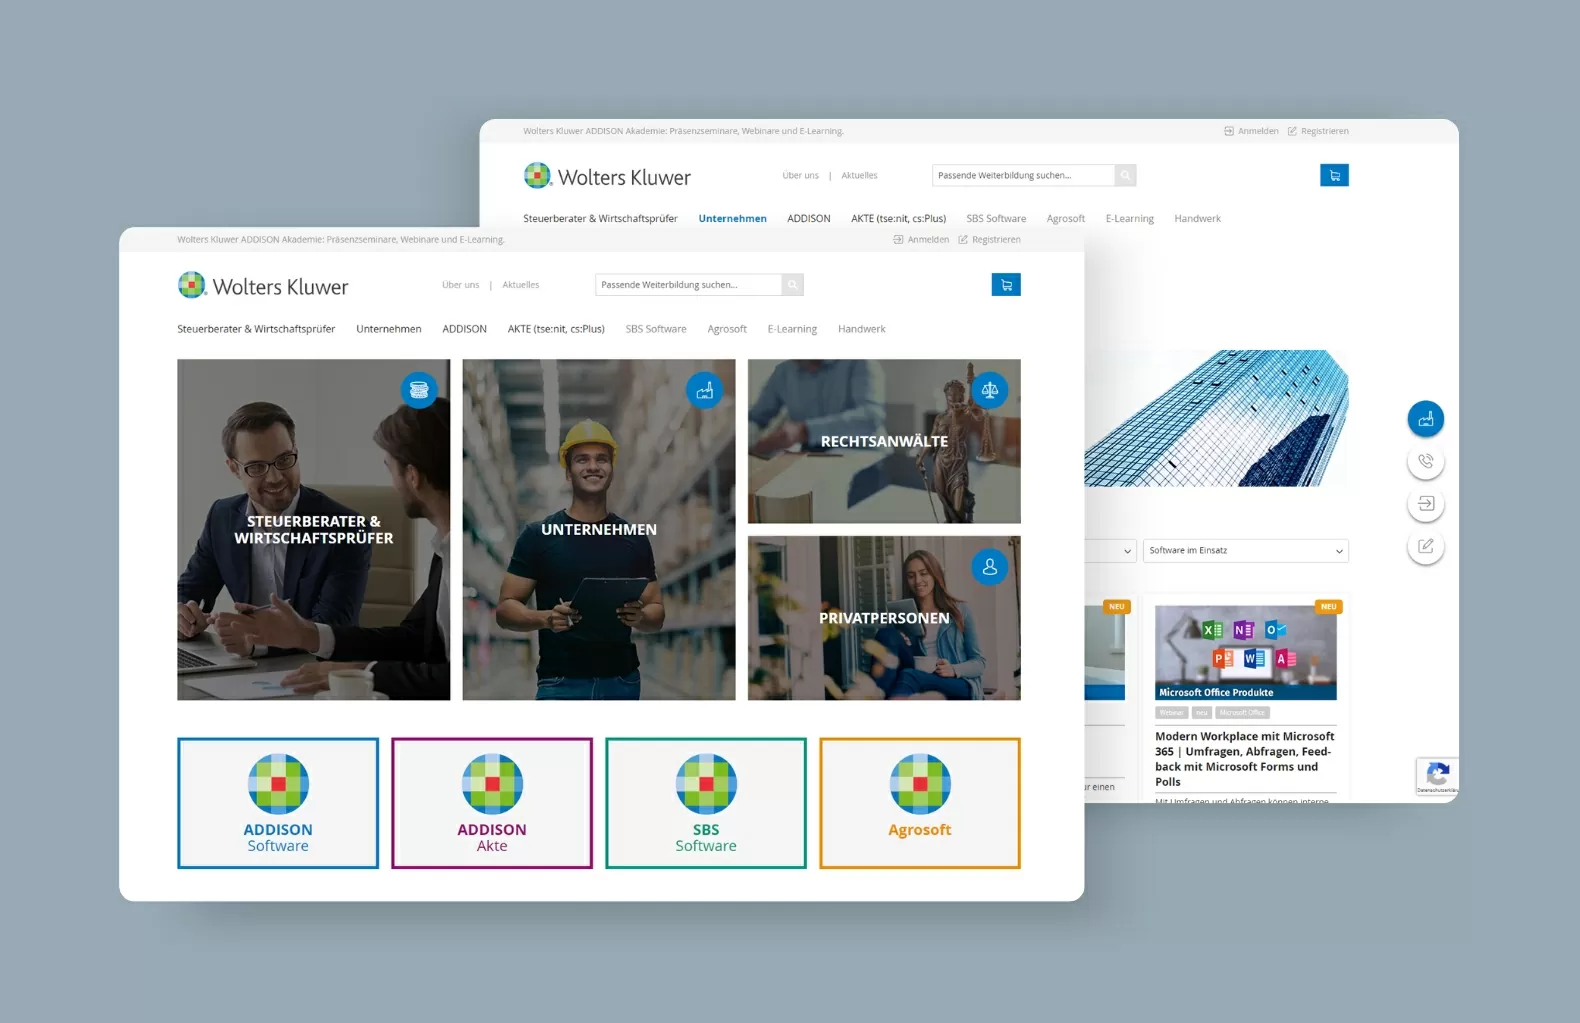Open the shopping cart in front window

[1006, 285]
